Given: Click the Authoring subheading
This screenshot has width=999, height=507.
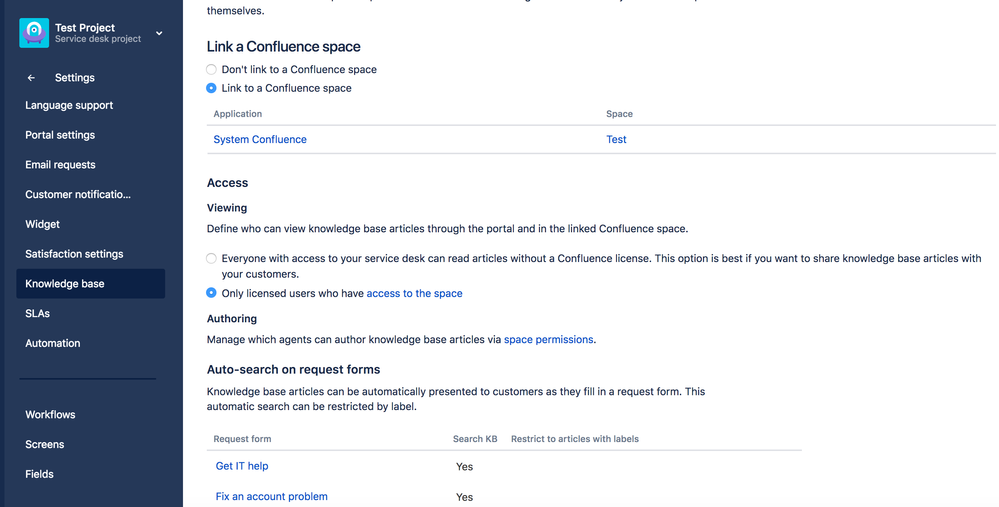Looking at the screenshot, I should click(232, 318).
